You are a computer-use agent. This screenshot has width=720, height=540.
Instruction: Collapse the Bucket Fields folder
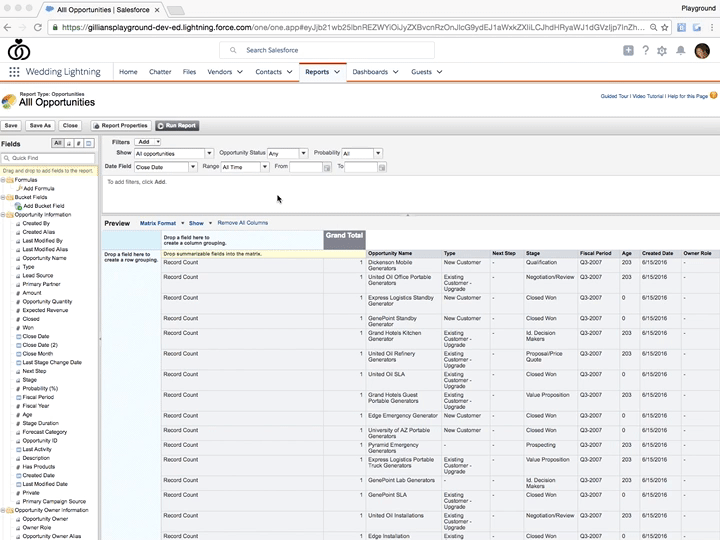coord(3,197)
